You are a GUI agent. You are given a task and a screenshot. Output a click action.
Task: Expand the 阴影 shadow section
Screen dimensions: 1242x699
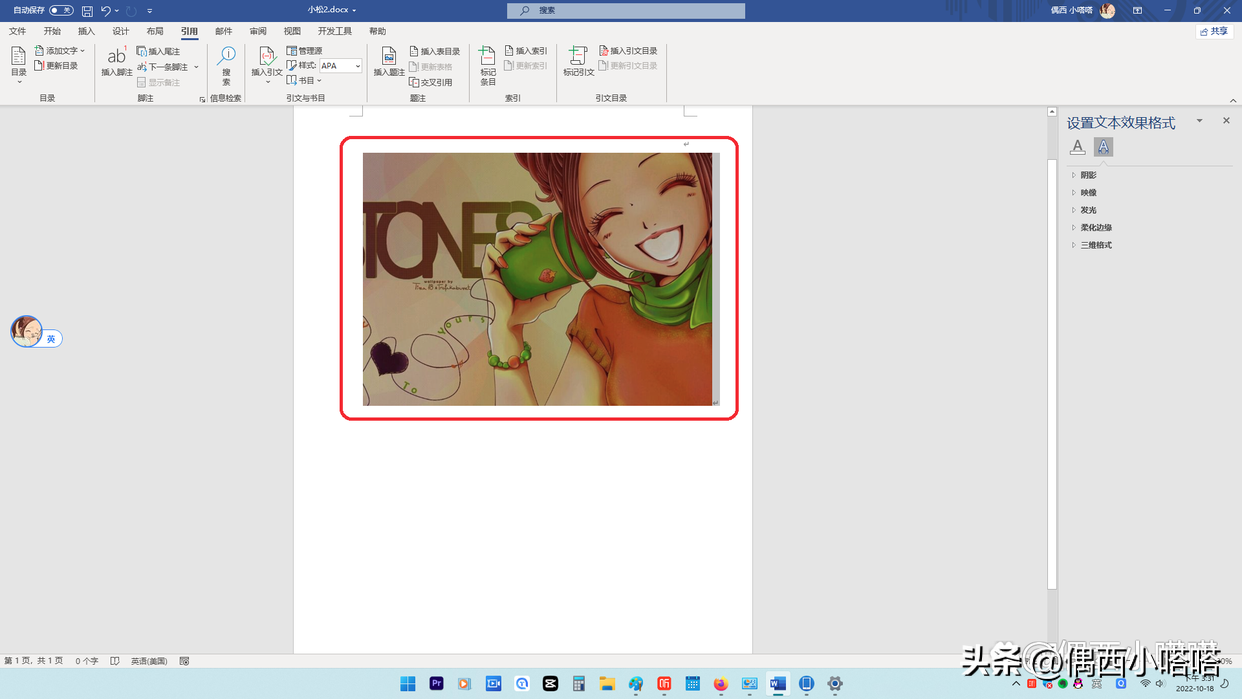coord(1088,175)
